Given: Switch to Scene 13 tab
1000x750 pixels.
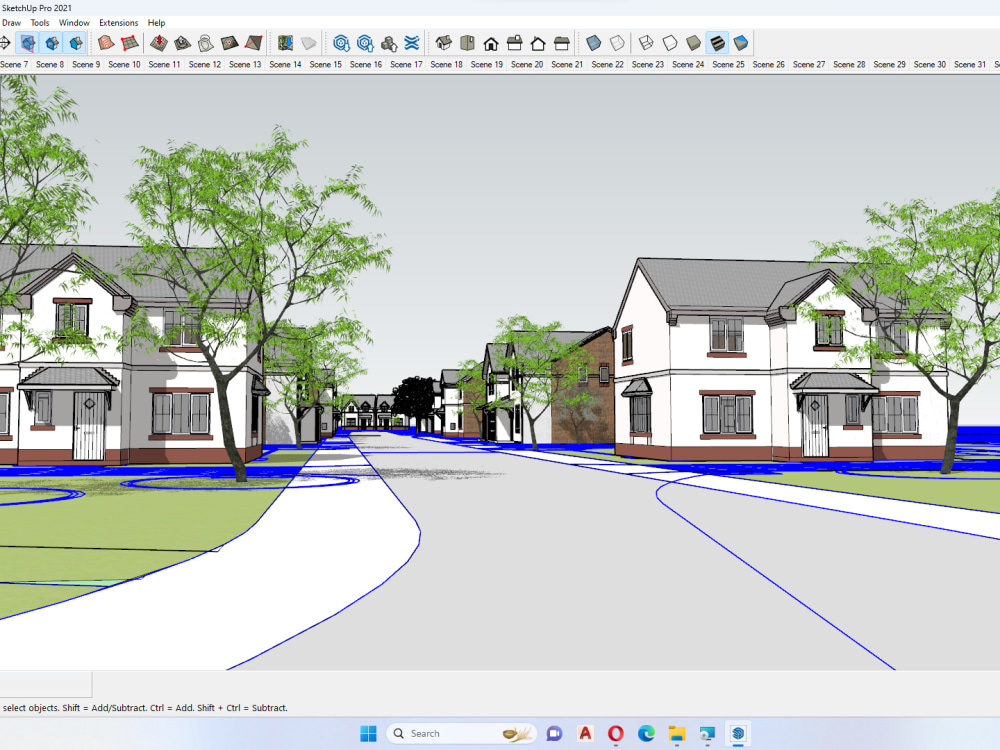Looking at the screenshot, I should point(245,64).
